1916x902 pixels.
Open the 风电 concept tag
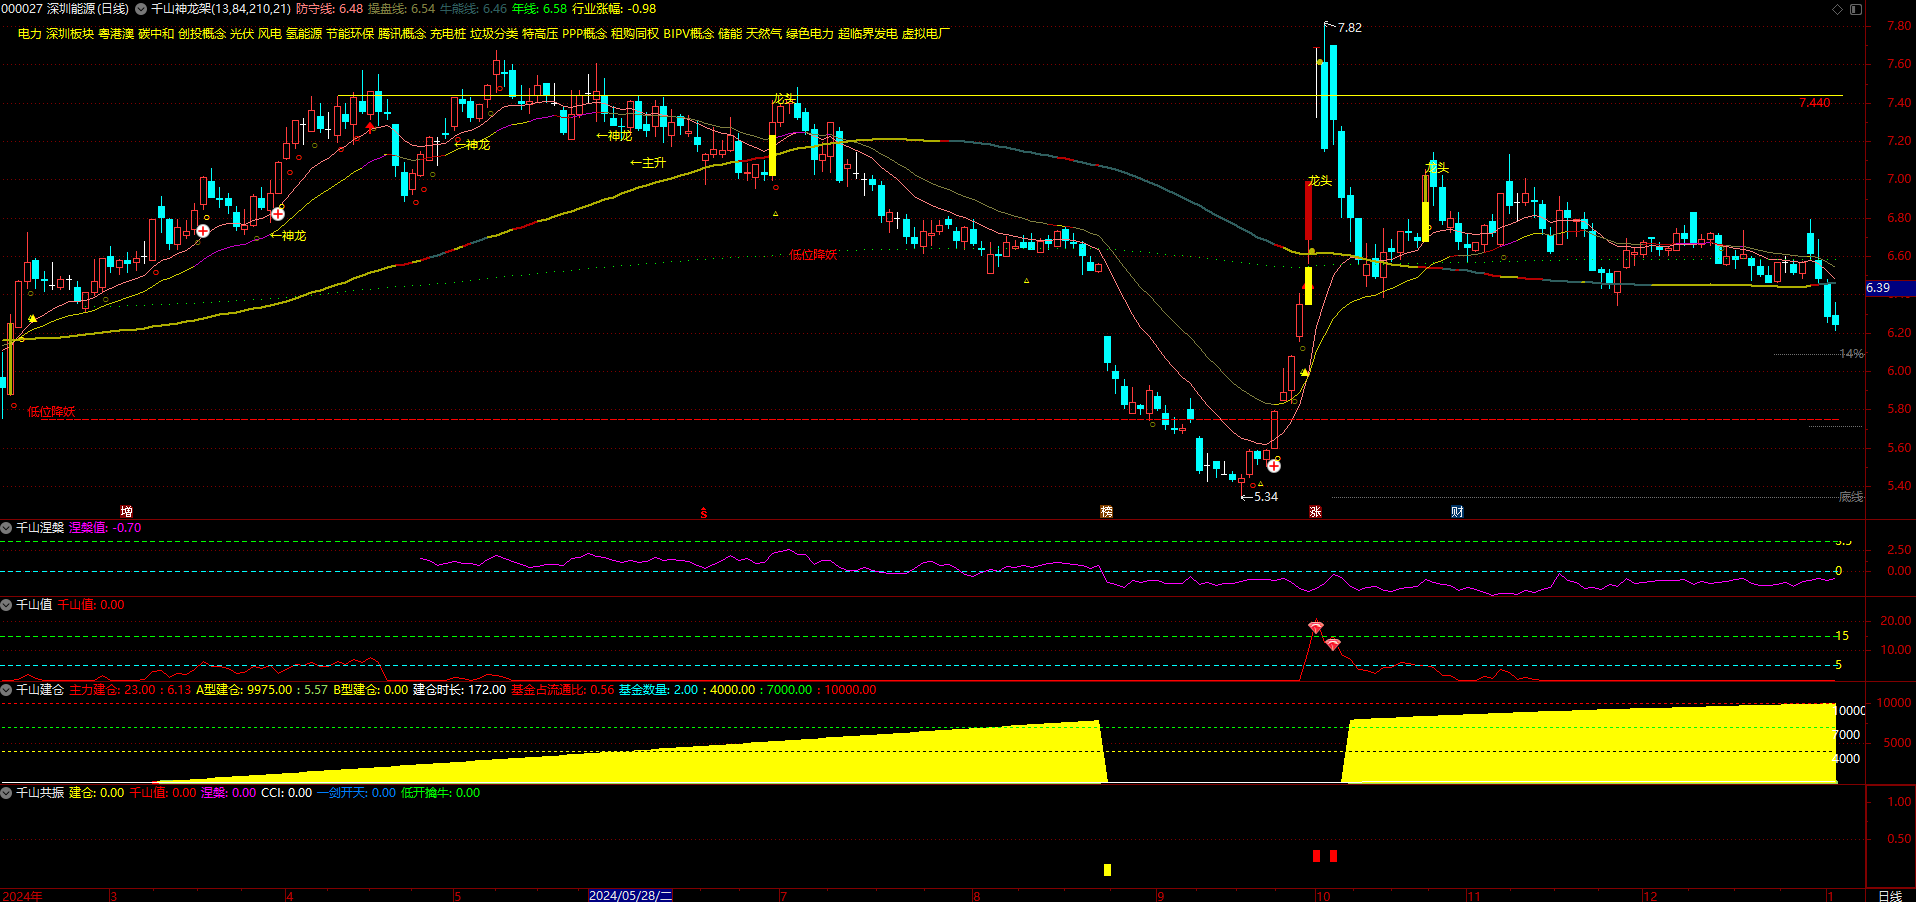(270, 34)
